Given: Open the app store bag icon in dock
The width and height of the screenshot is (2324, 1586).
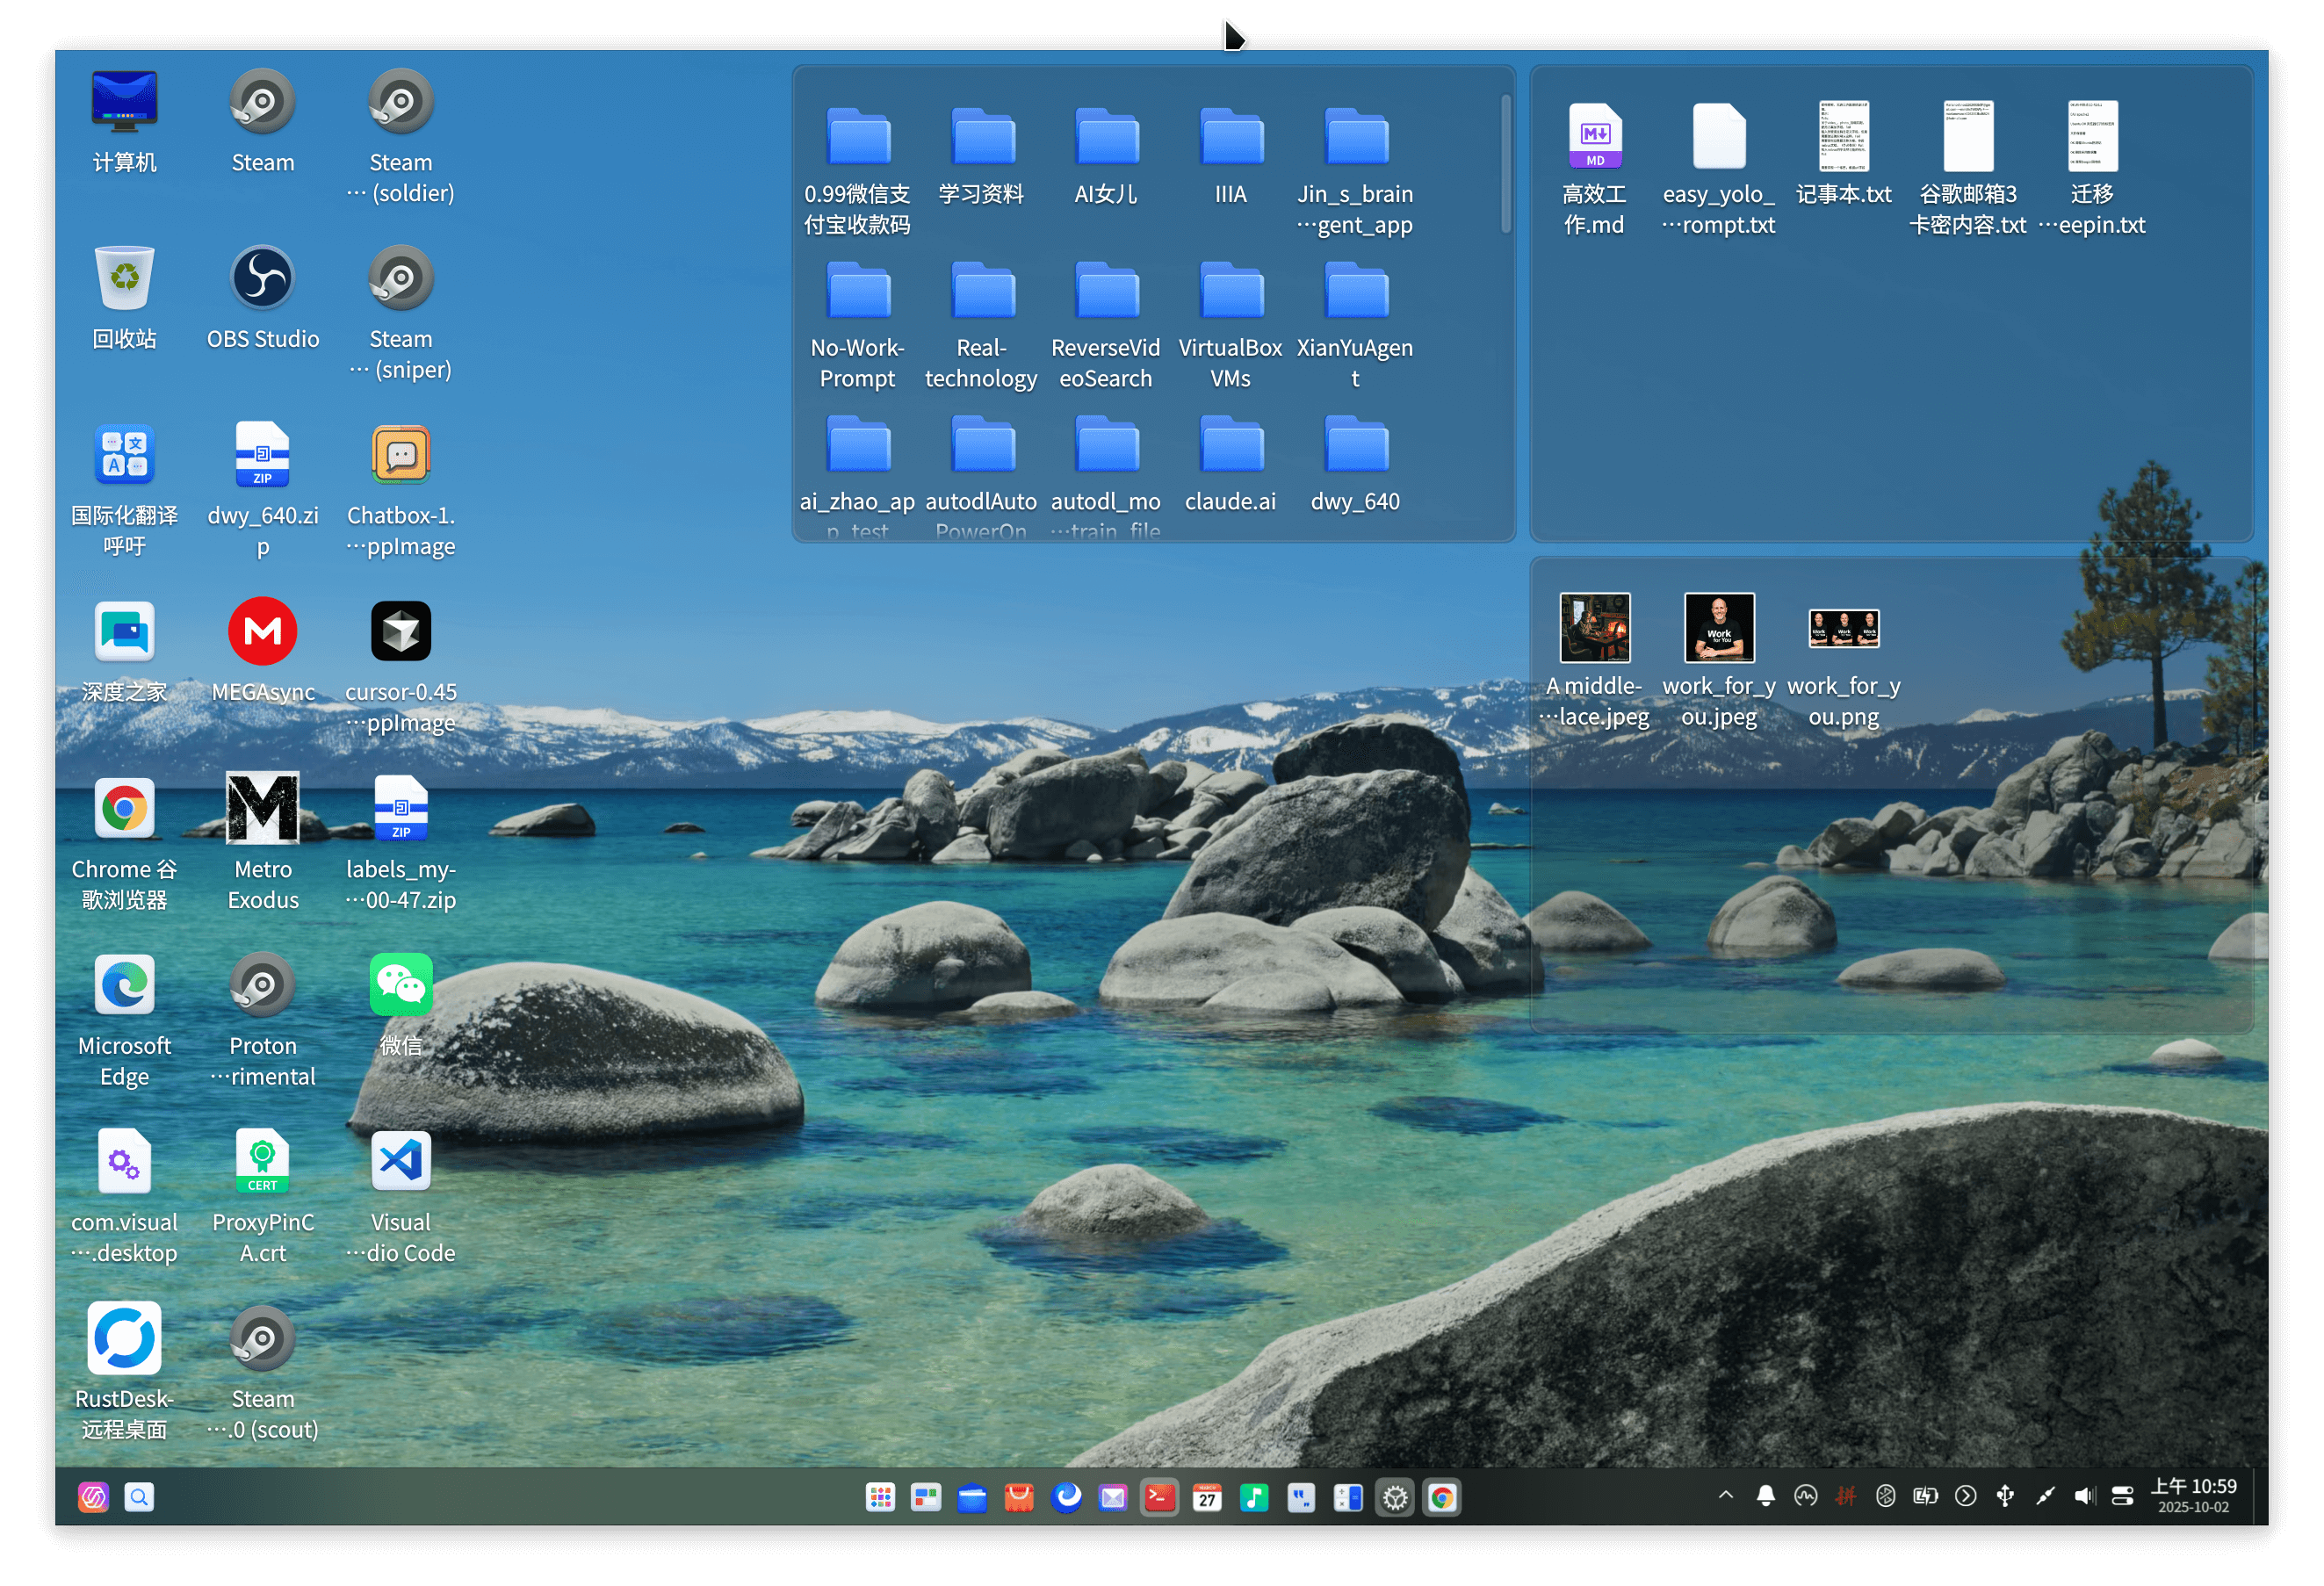Looking at the screenshot, I should coord(1019,1499).
